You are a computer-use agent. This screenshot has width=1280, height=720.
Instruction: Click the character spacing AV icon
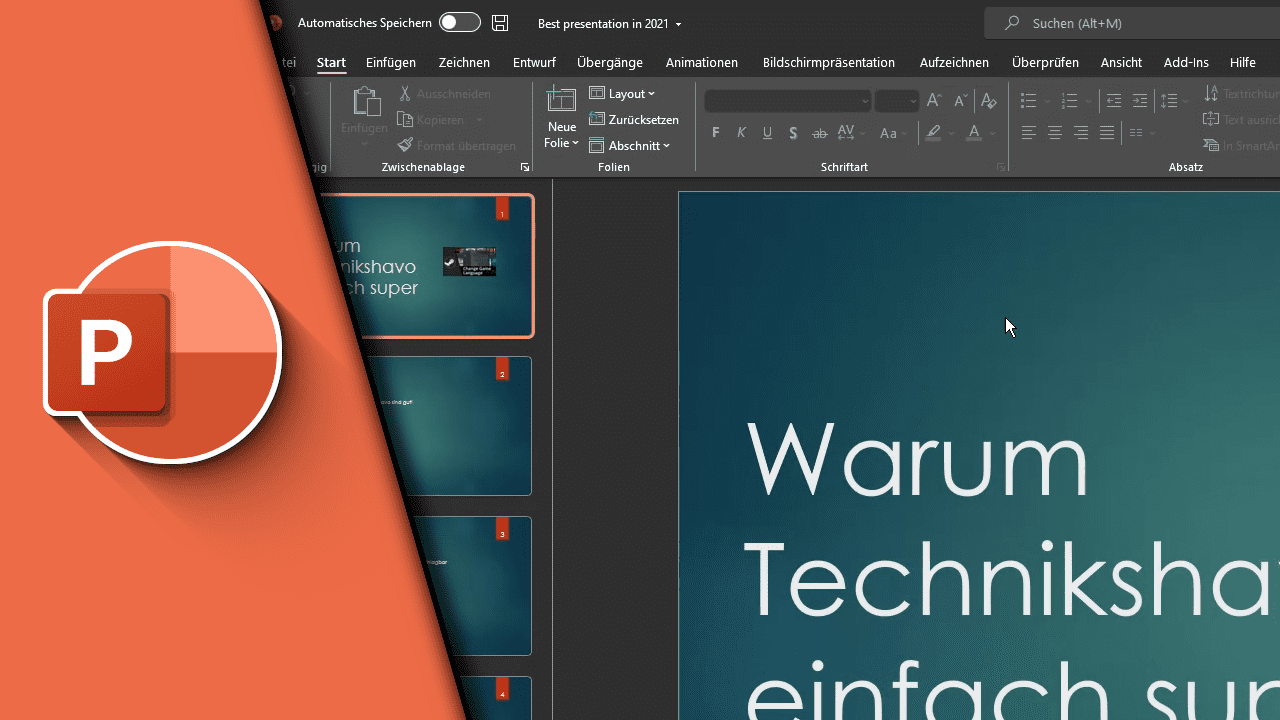[847, 133]
